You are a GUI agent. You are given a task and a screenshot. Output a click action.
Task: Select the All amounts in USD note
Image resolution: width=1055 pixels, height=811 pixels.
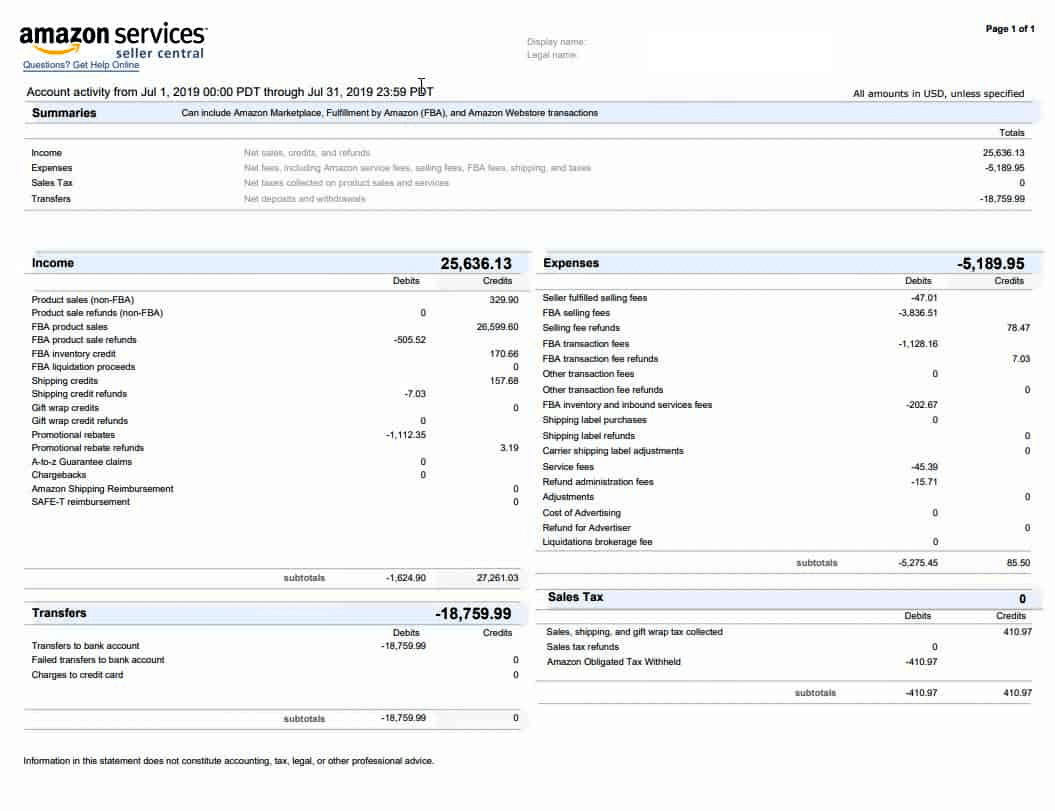click(939, 94)
